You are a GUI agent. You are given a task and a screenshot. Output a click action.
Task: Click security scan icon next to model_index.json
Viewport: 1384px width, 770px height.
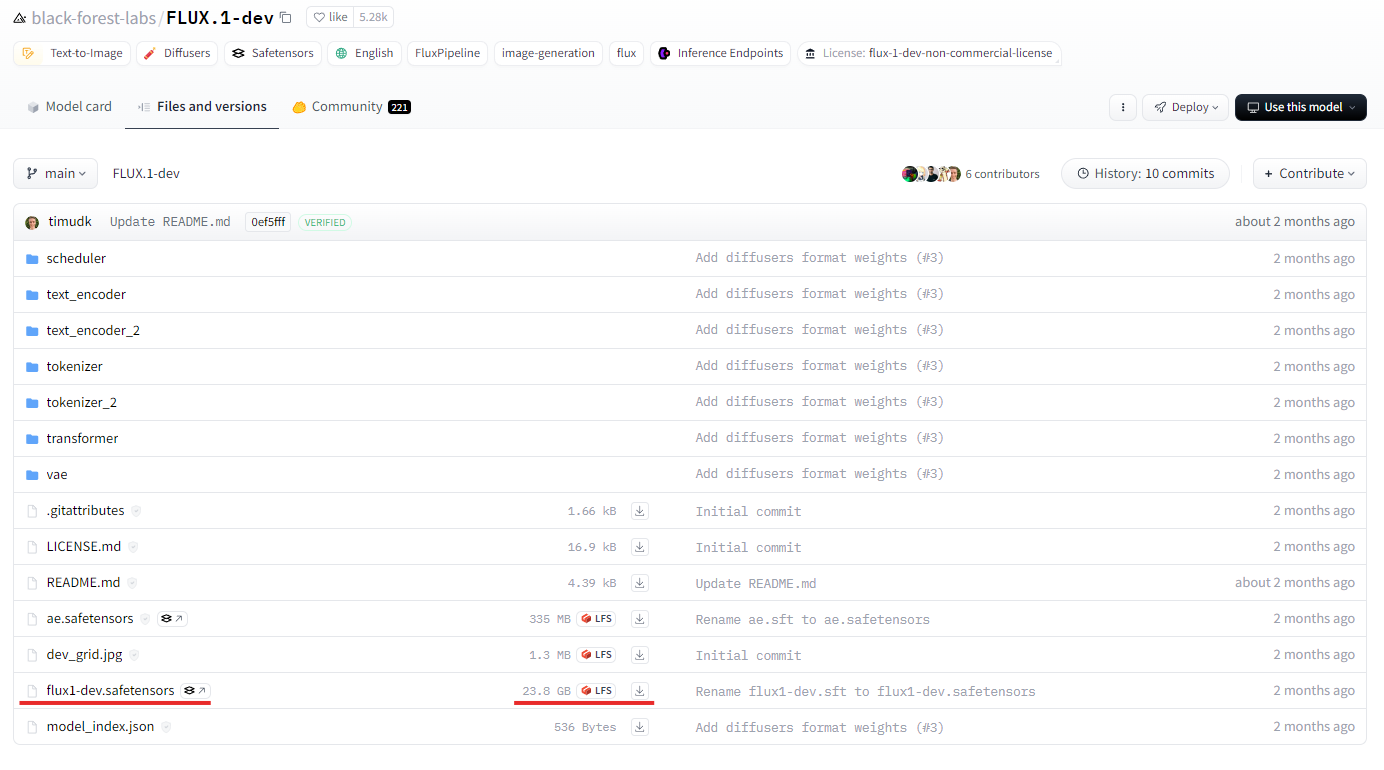pyautogui.click(x=166, y=727)
